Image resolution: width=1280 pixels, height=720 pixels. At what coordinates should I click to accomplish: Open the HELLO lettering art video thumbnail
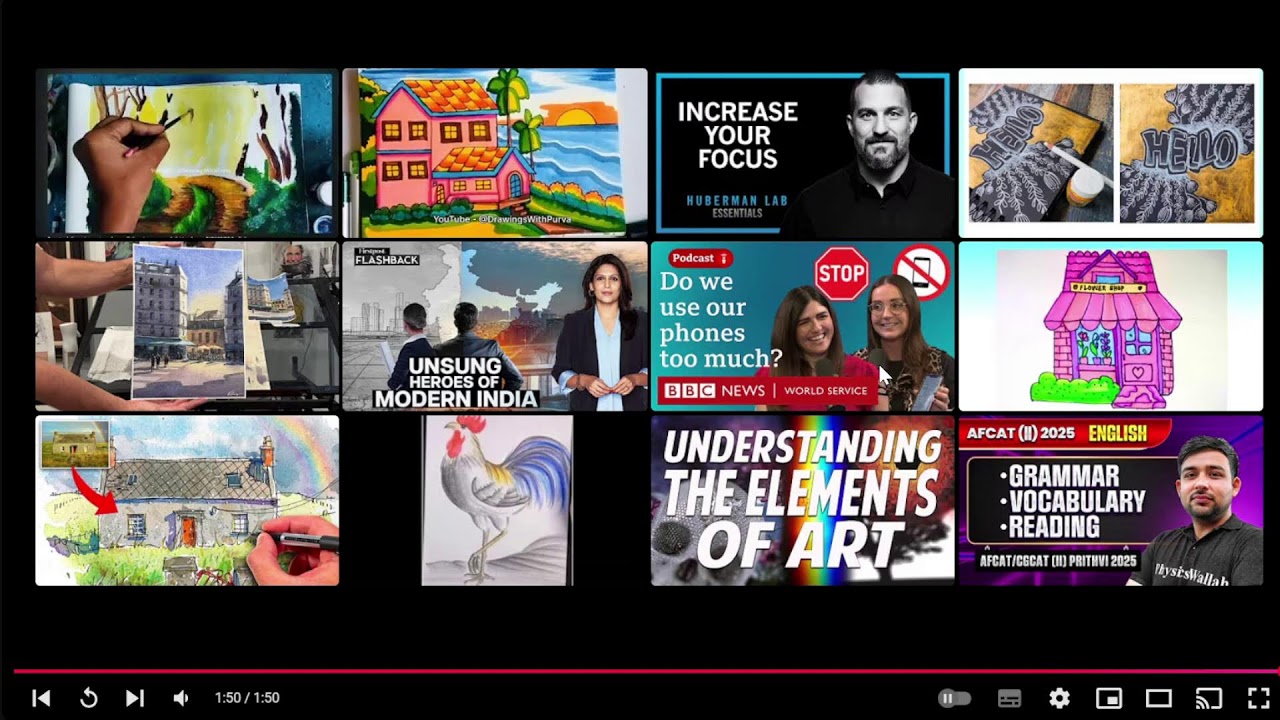(1111, 152)
